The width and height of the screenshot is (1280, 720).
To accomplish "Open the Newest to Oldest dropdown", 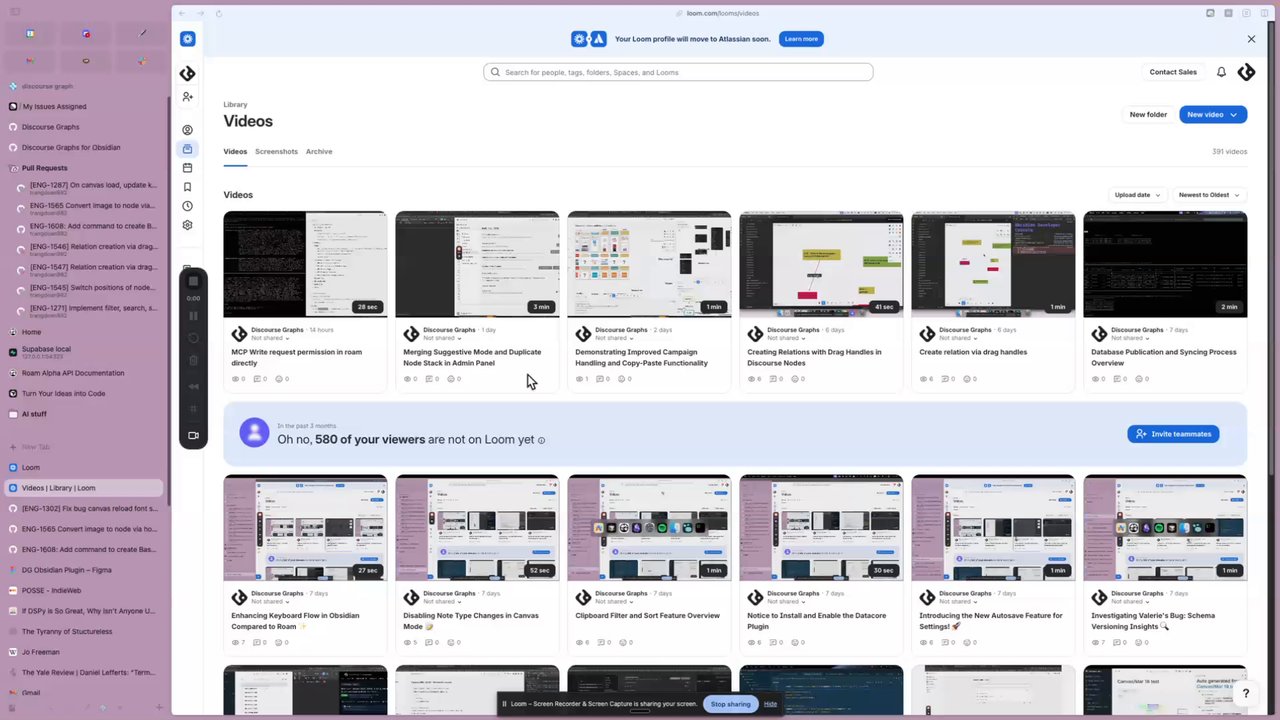I will (1209, 195).
